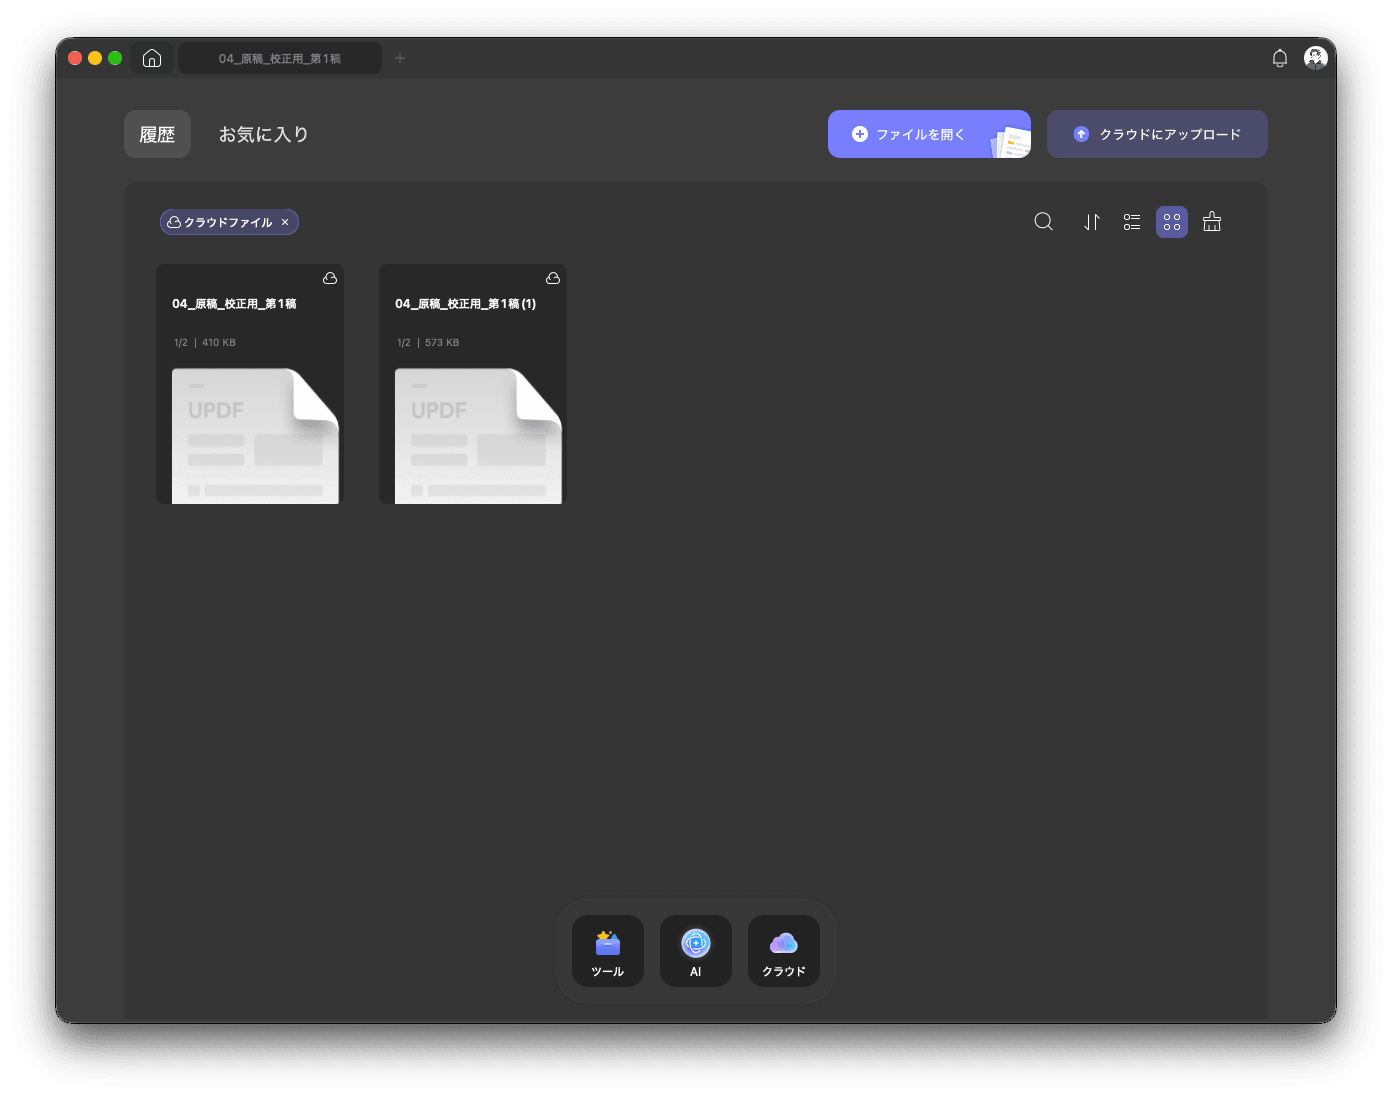1392x1097 pixels.
Task: Switch to the 履歴 tab
Action: coord(157,134)
